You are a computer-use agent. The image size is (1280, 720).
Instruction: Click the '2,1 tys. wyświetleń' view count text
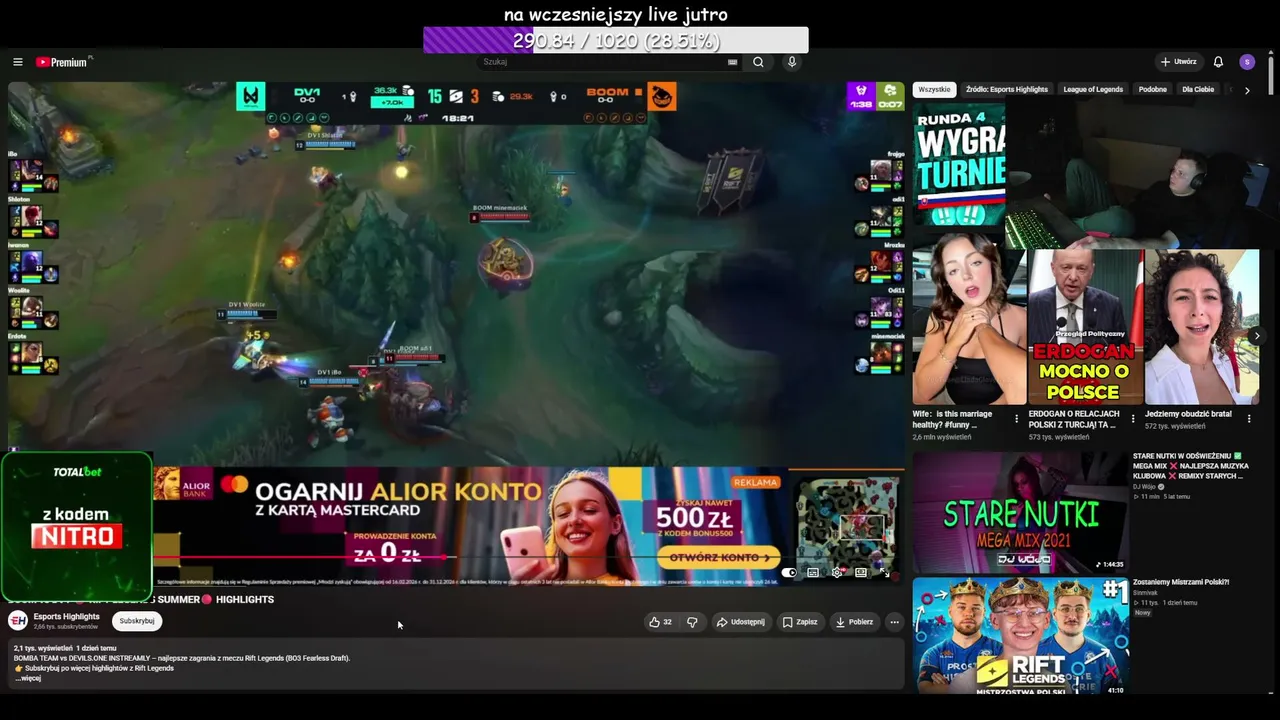click(x=43, y=648)
